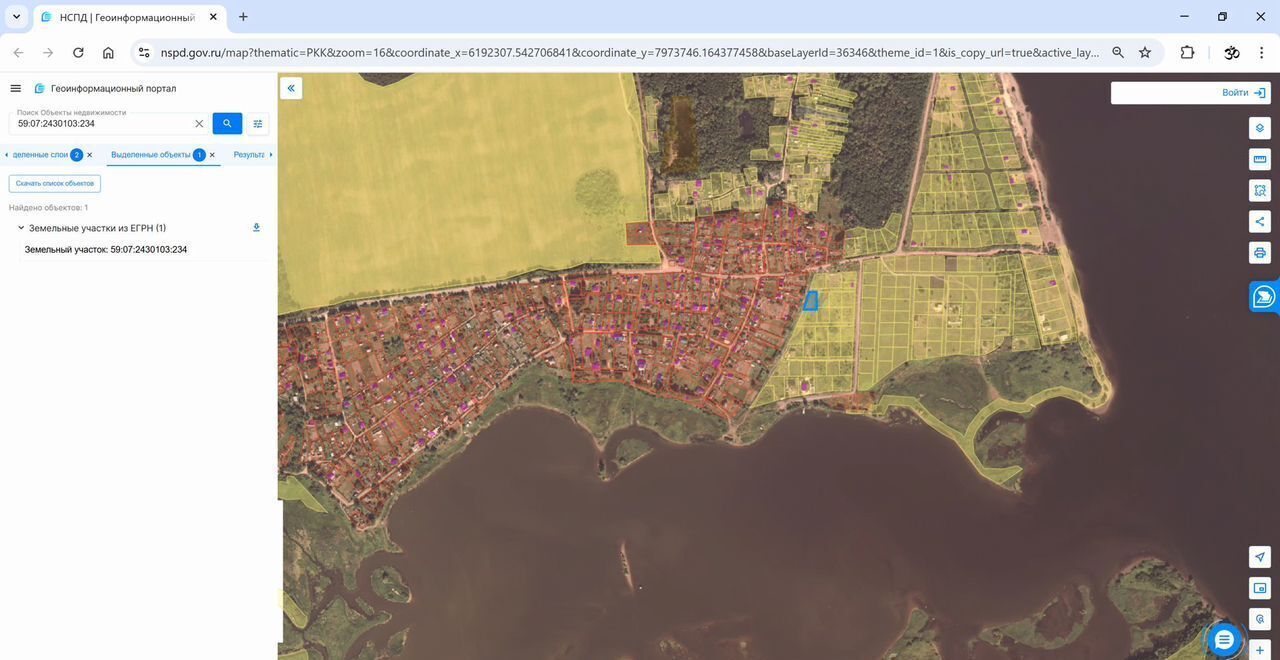Image resolution: width=1280 pixels, height=660 pixels.
Task: Open the 'Результа' tab
Action: click(x=249, y=155)
